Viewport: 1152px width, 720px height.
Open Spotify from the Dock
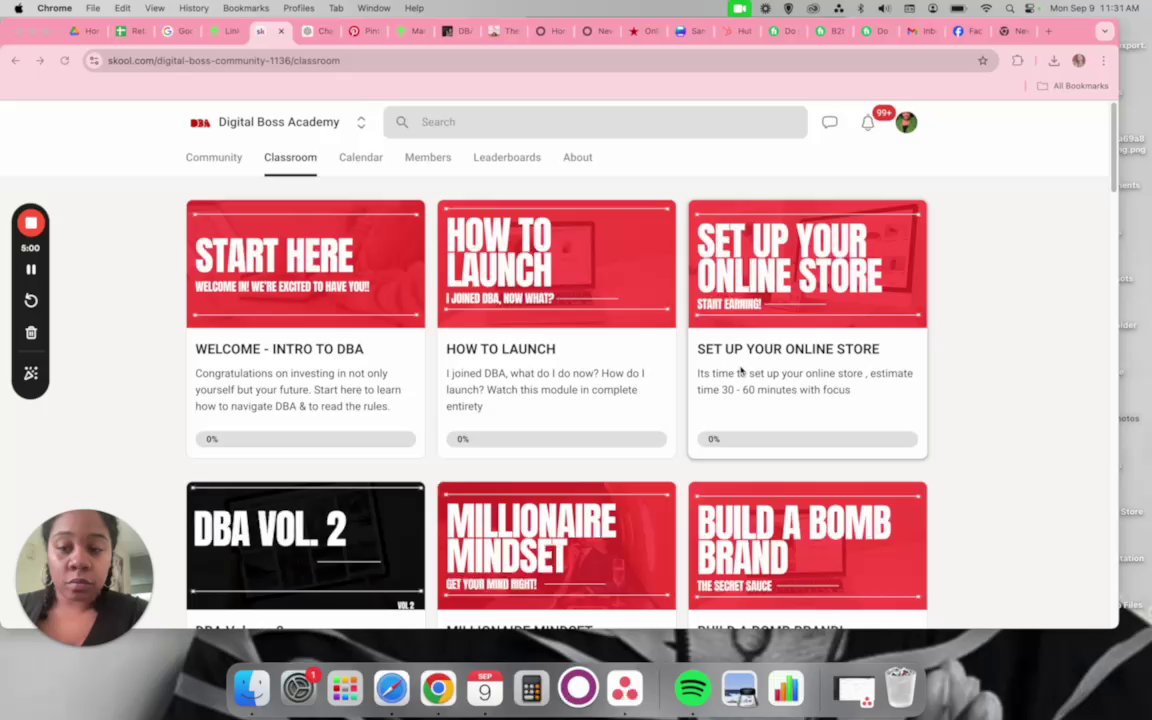click(692, 688)
